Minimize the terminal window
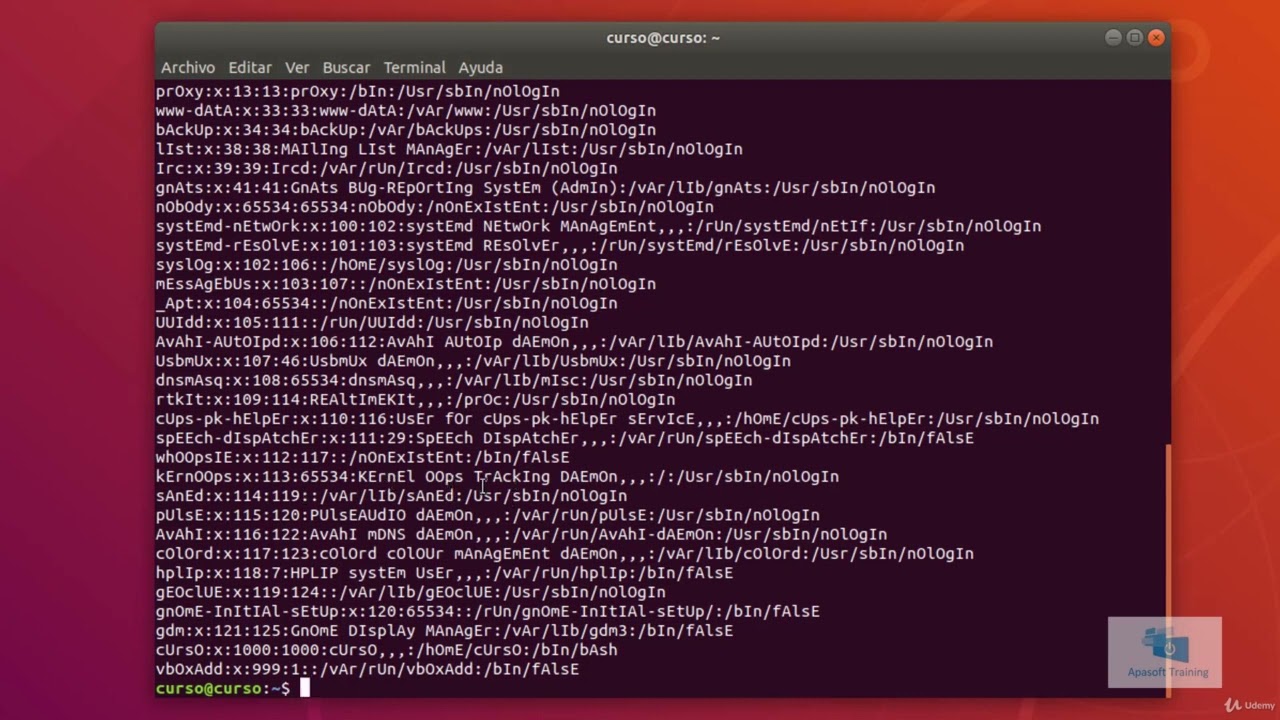The image size is (1280, 720). tap(1113, 38)
